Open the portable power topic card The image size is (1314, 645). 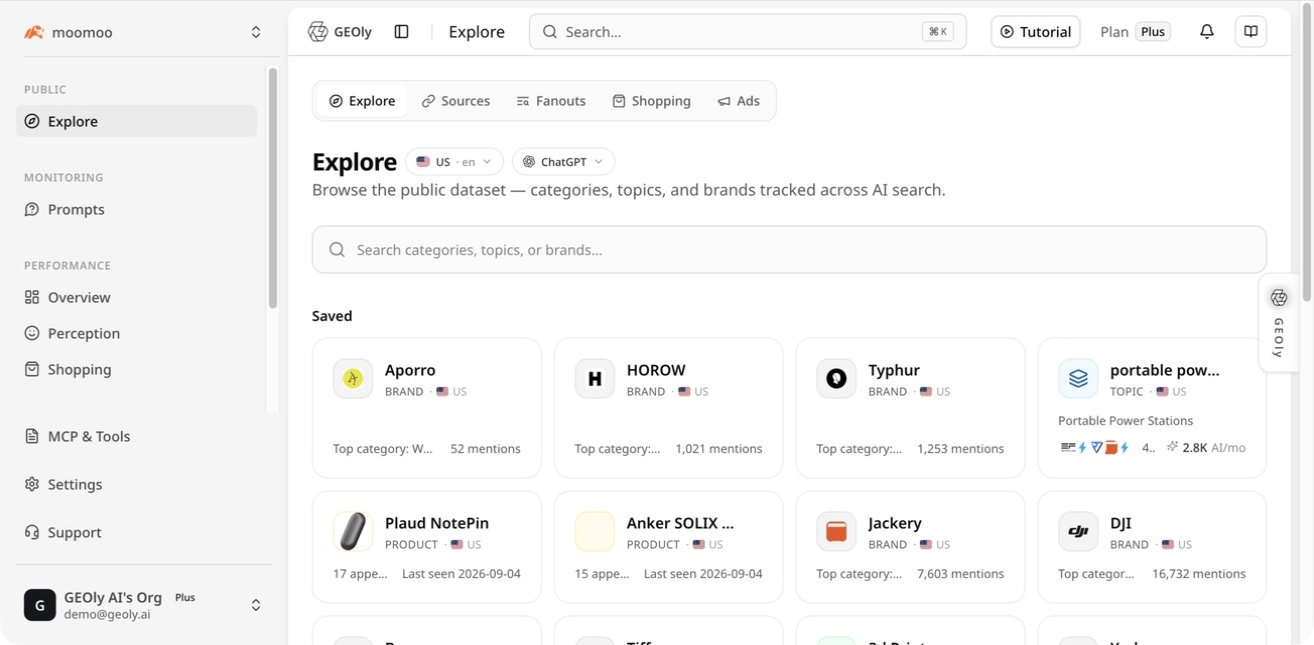[x=1152, y=408]
